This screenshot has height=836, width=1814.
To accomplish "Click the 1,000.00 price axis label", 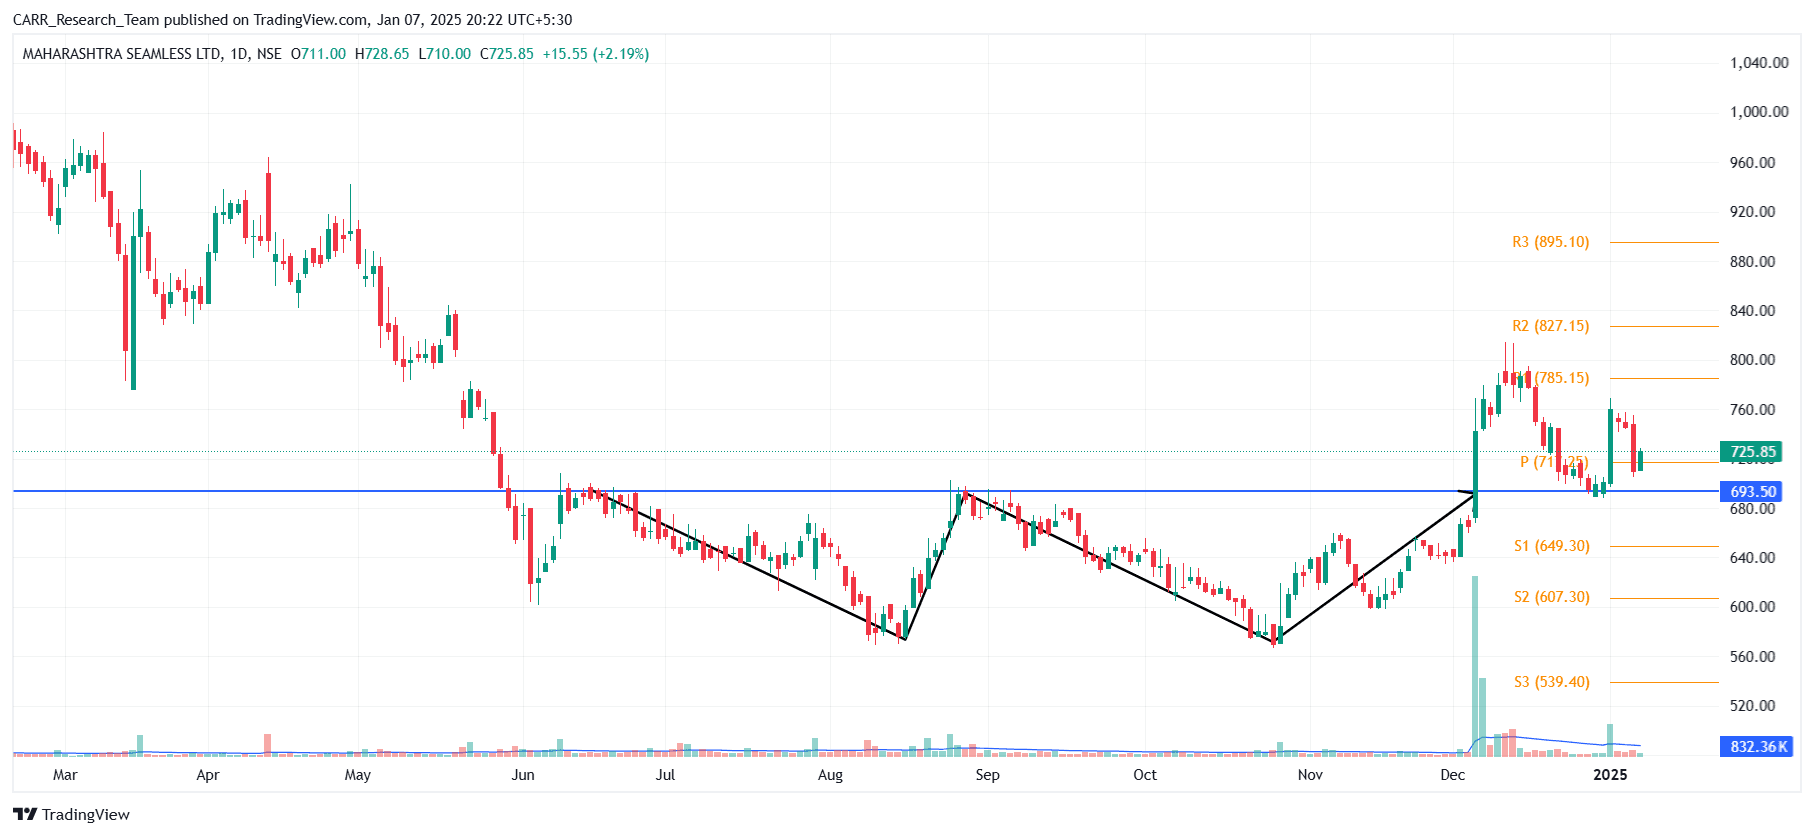I will tap(1759, 112).
